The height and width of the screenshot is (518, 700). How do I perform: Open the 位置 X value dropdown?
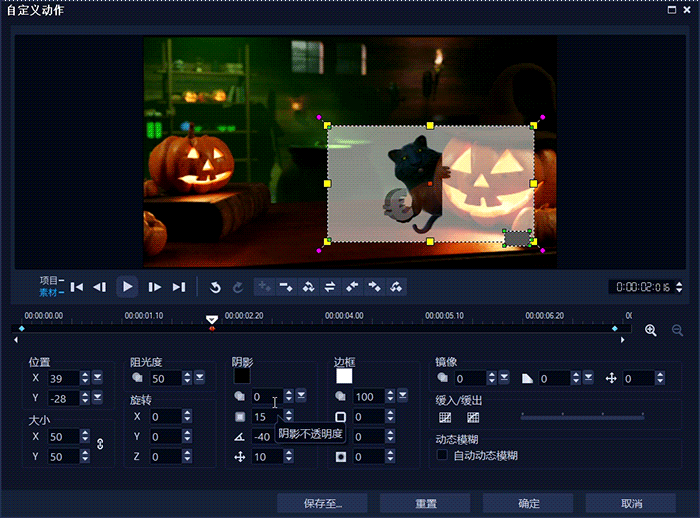(x=99, y=378)
